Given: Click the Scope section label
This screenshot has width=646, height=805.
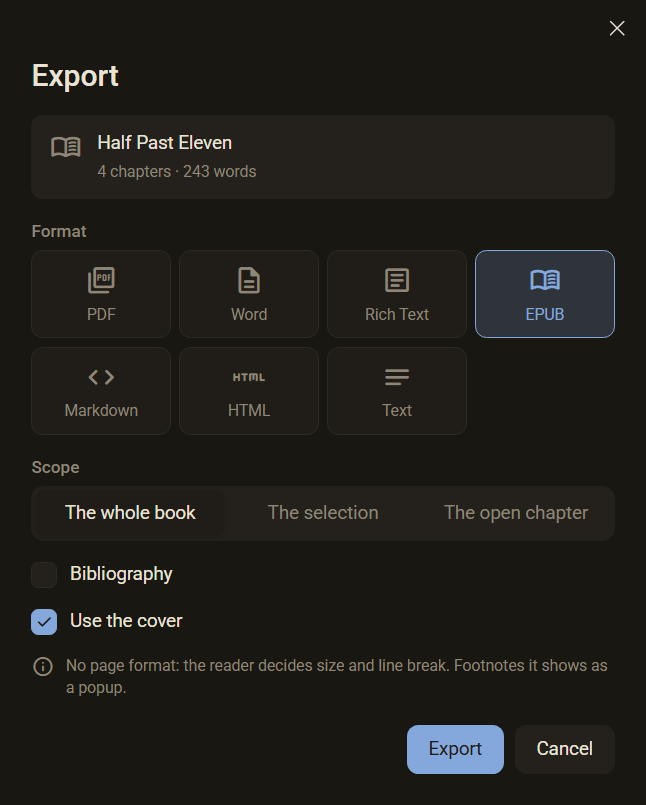Looking at the screenshot, I should [x=55, y=468].
